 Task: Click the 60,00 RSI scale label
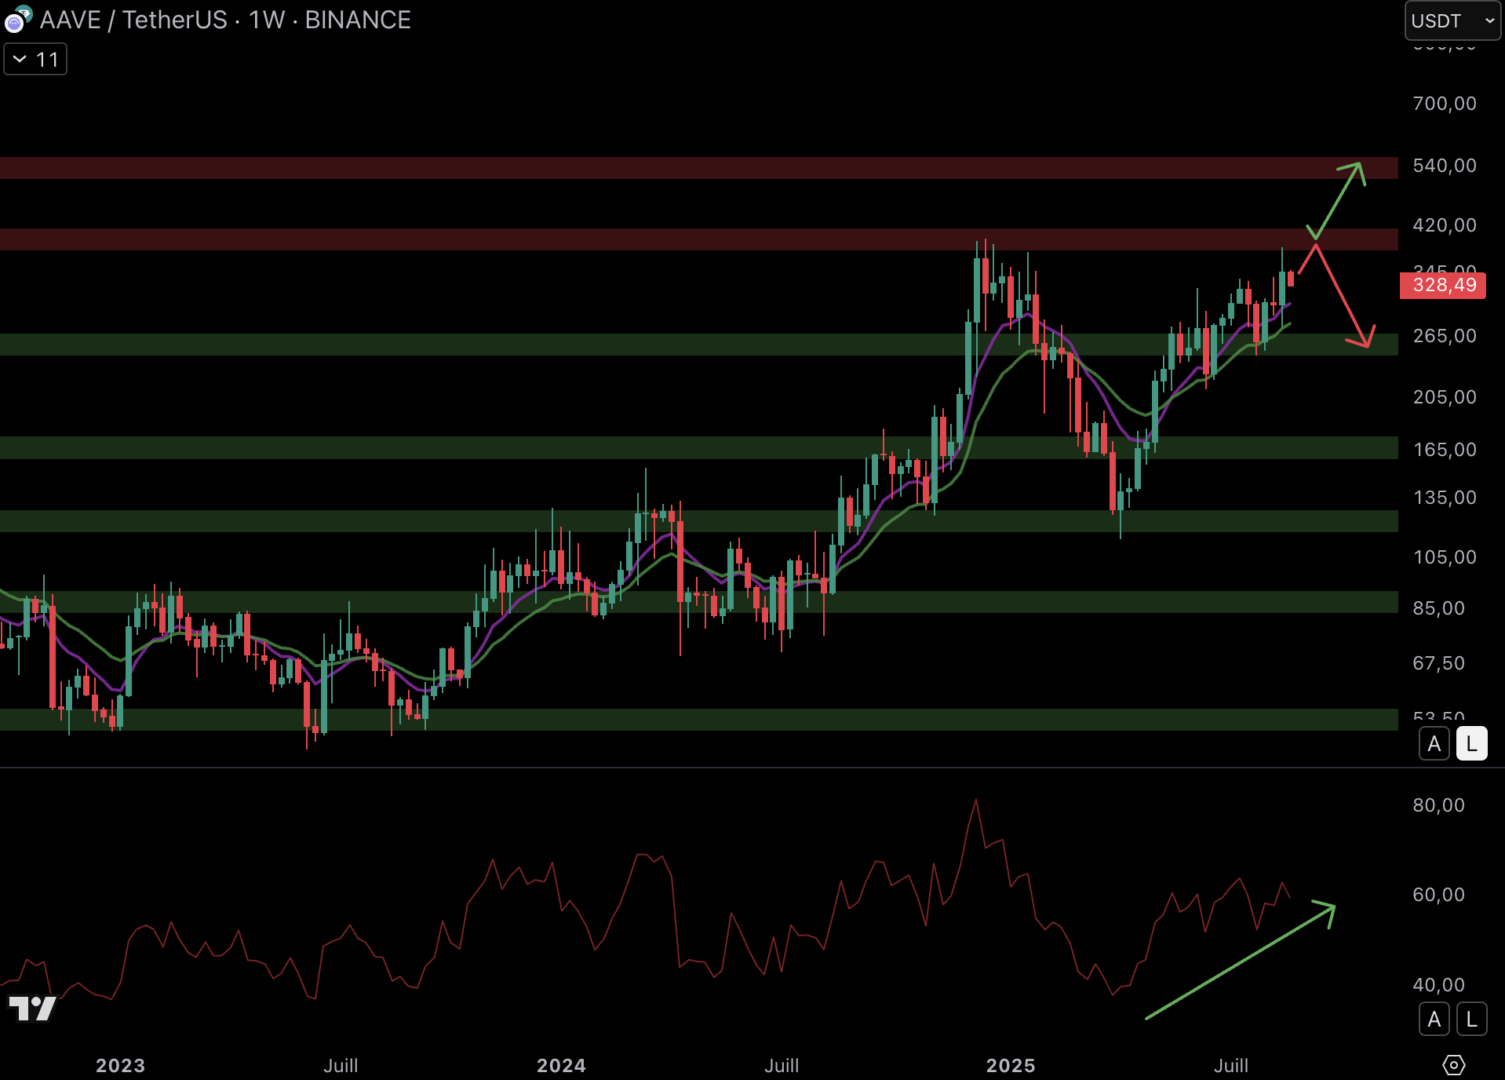pos(1438,894)
